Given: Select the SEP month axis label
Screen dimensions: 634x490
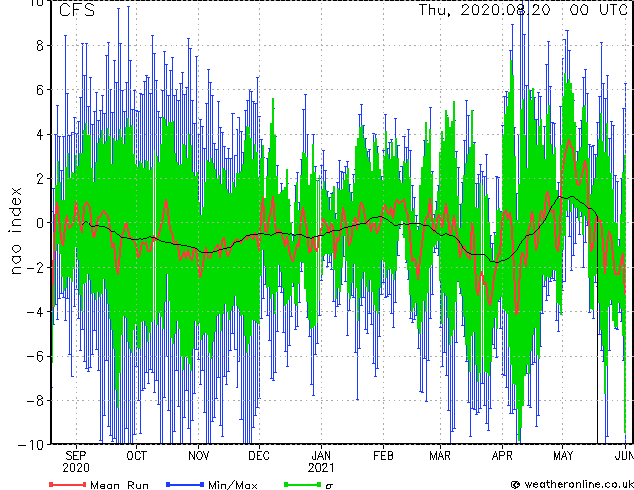Looking at the screenshot, I should coord(75,454).
